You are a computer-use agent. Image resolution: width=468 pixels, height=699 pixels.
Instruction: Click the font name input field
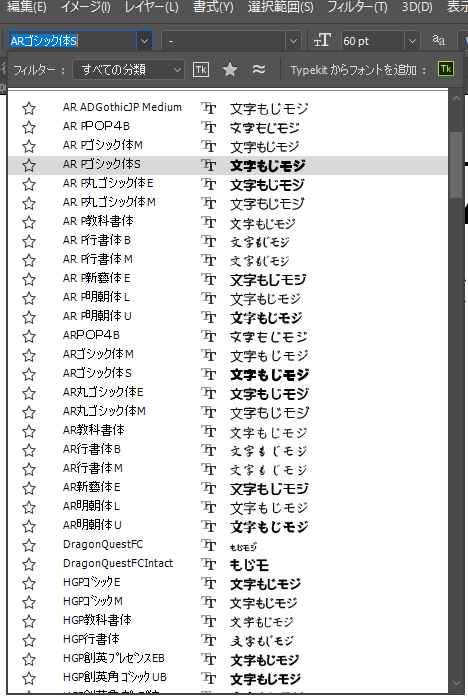73,41
